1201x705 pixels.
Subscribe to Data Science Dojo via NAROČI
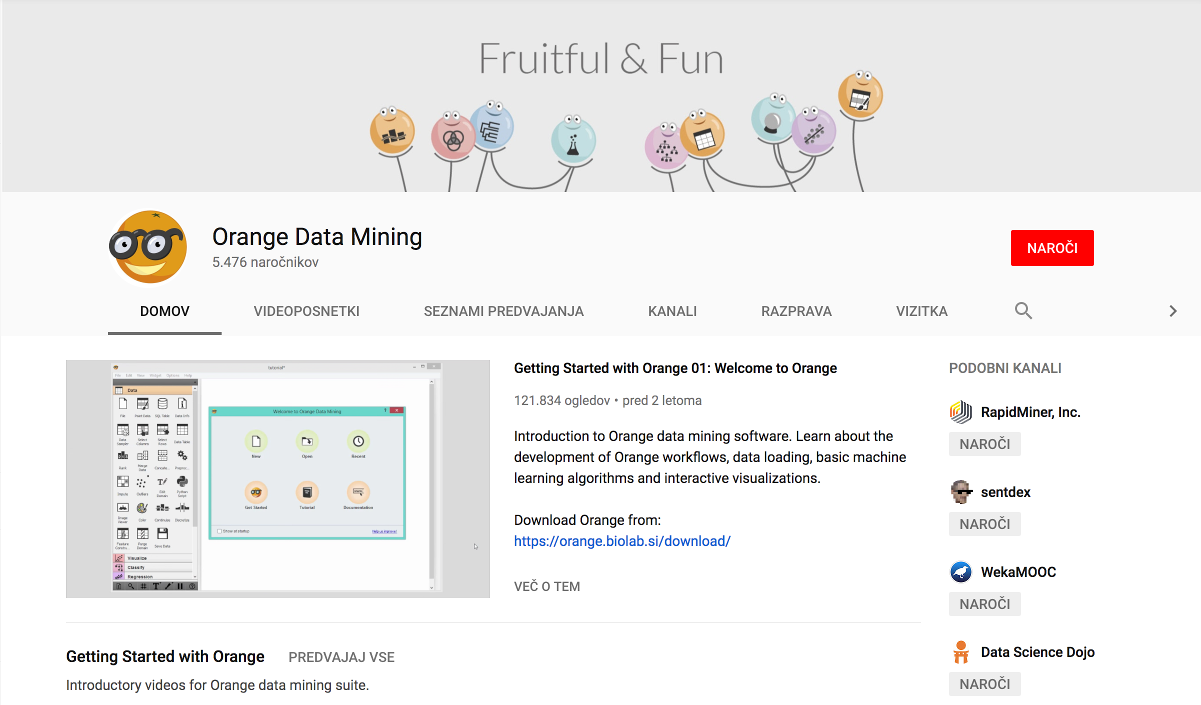pyautogui.click(x=985, y=684)
